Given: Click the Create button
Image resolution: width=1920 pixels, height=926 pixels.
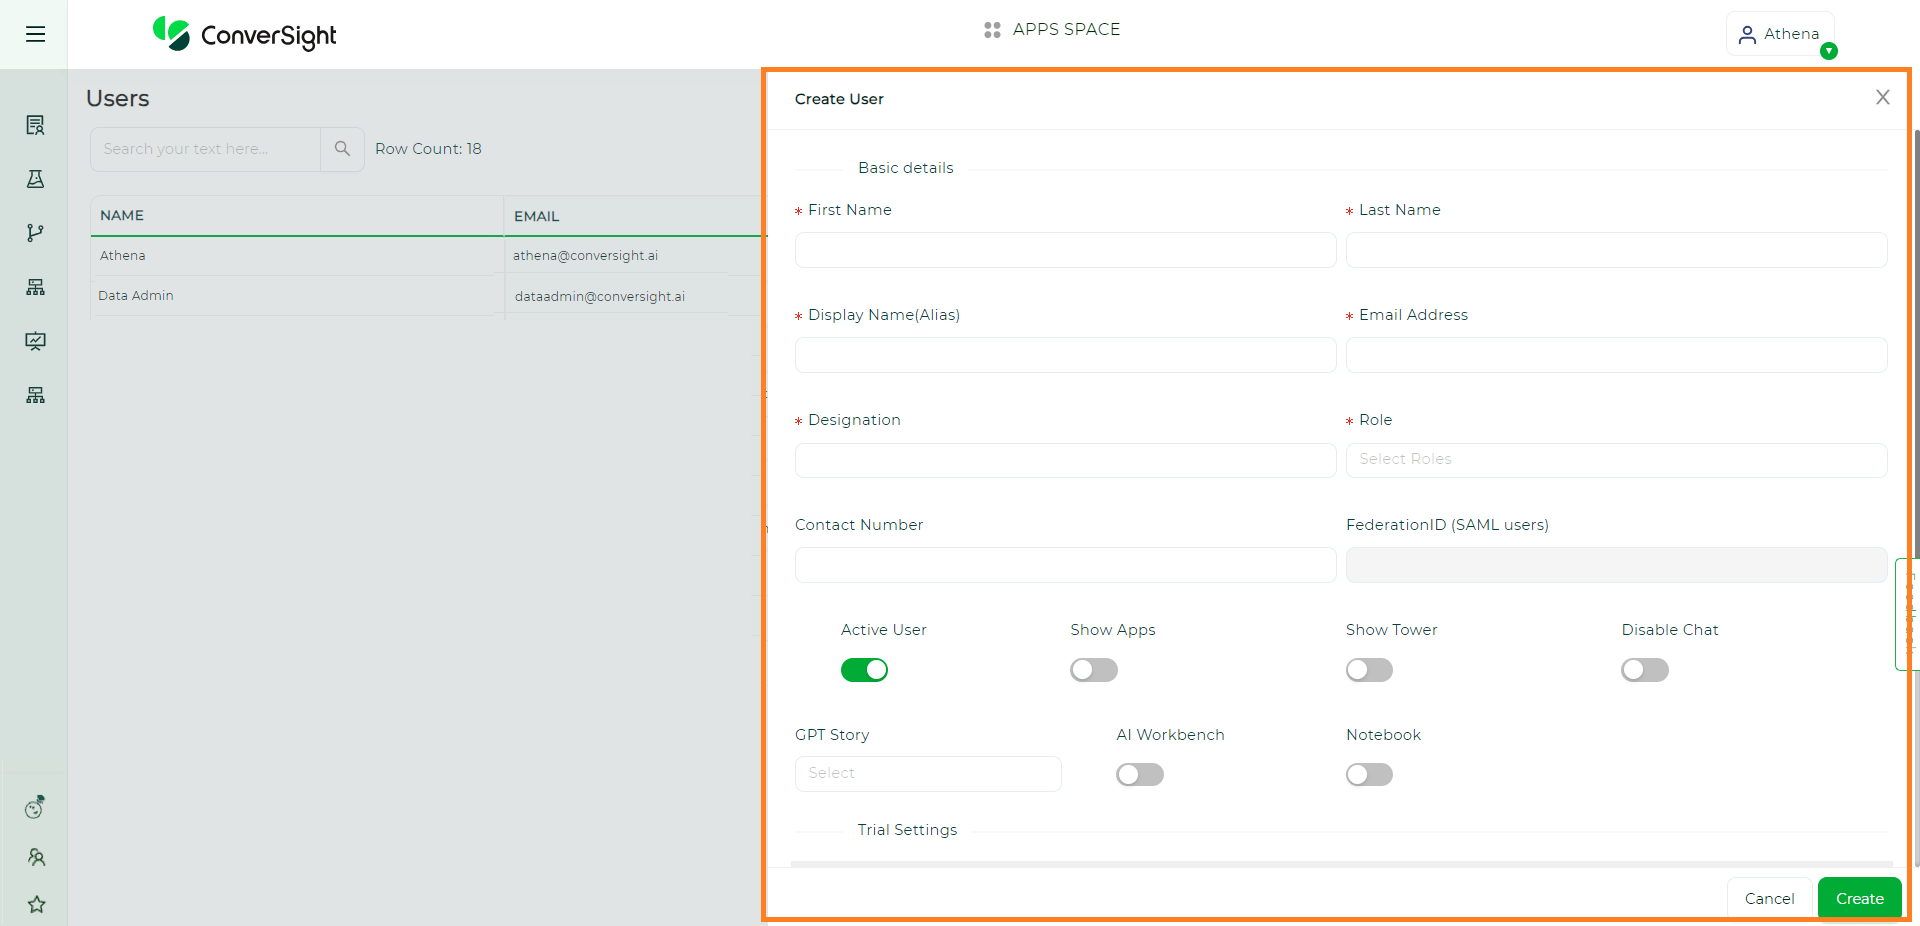Looking at the screenshot, I should coord(1860,899).
